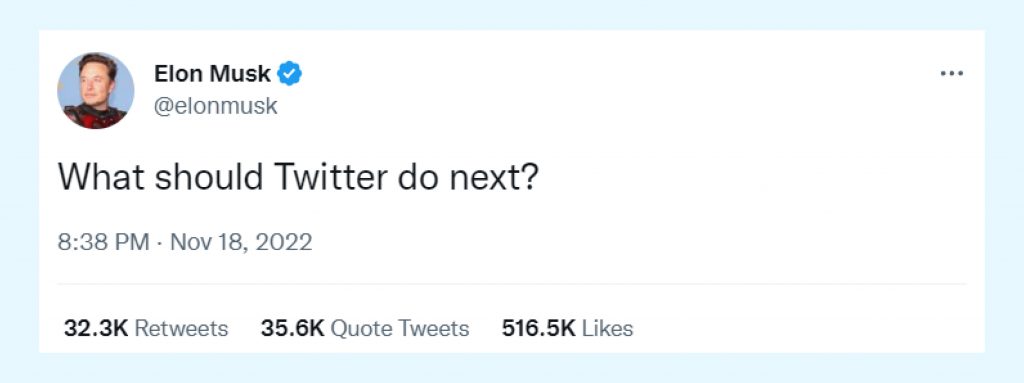Open the Retweets label
Image resolution: width=1024 pixels, height=383 pixels.
pos(181,328)
